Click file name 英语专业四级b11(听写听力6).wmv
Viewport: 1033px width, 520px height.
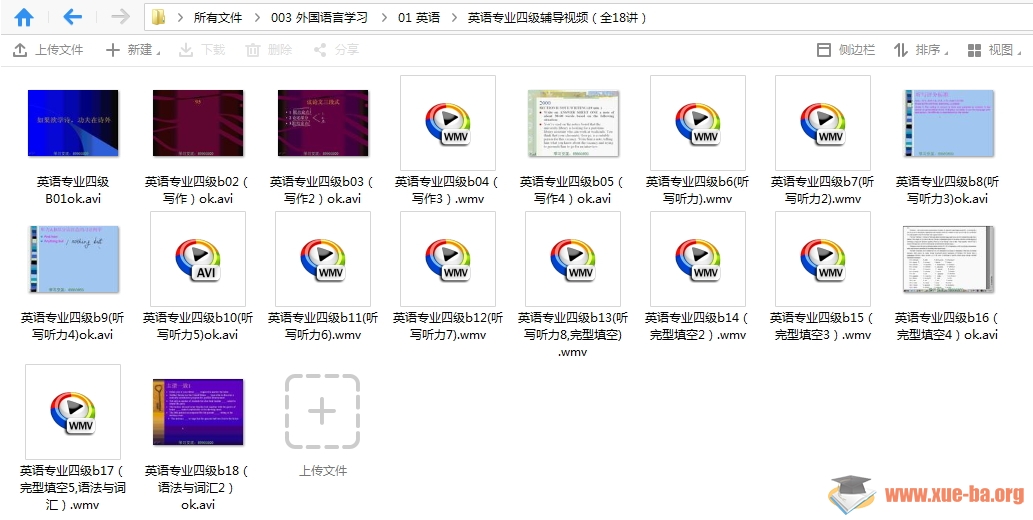(x=323, y=326)
